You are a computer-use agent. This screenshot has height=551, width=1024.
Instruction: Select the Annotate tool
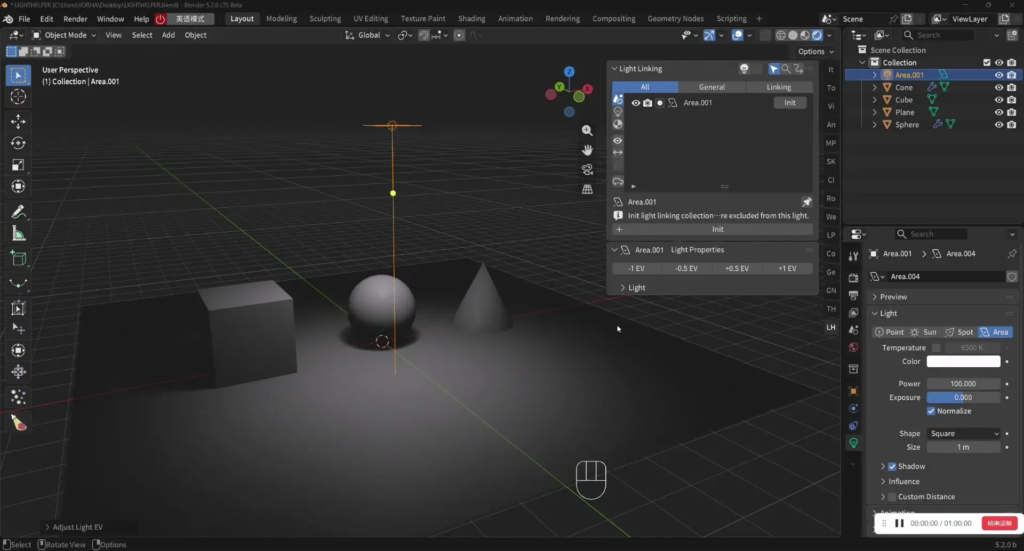[18, 212]
